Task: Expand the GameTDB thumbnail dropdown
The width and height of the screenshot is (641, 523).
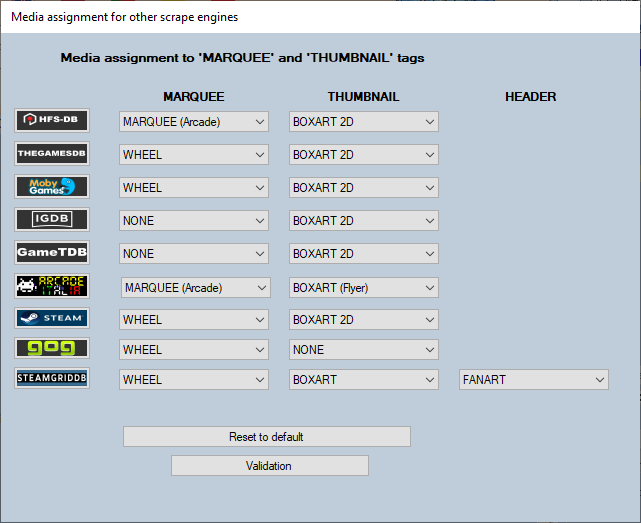Action: [x=363, y=254]
